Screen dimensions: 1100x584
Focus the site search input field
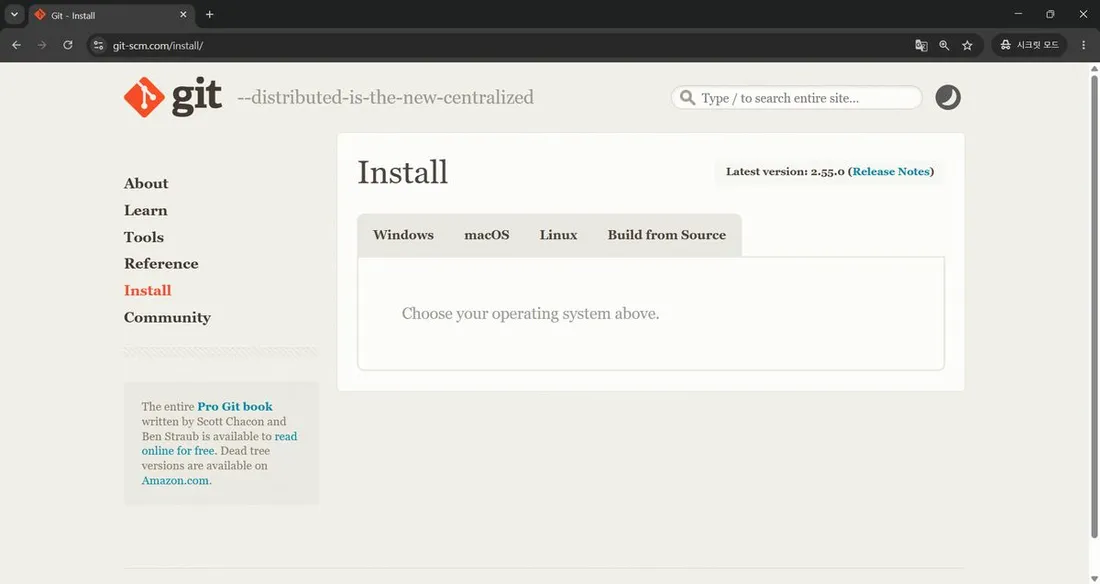pyautogui.click(x=796, y=98)
